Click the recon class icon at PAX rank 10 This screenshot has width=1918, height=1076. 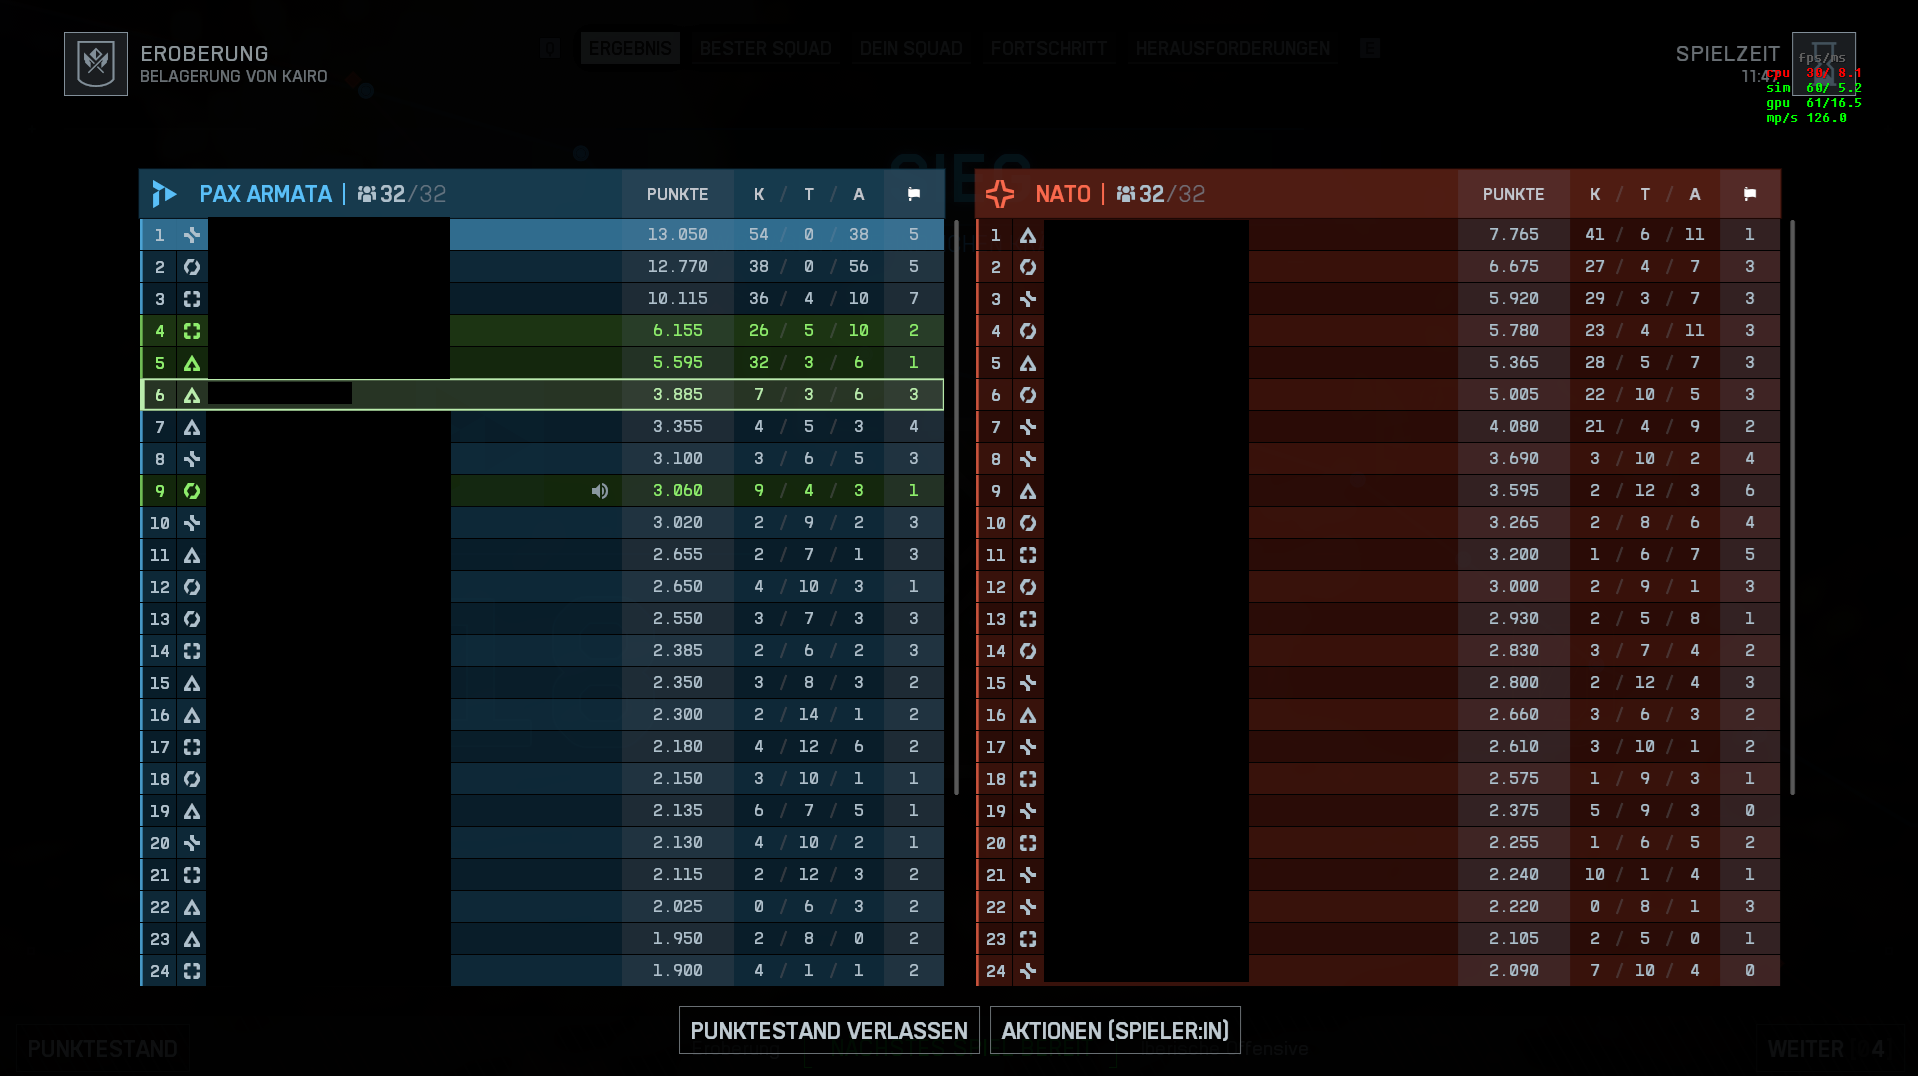pos(190,523)
